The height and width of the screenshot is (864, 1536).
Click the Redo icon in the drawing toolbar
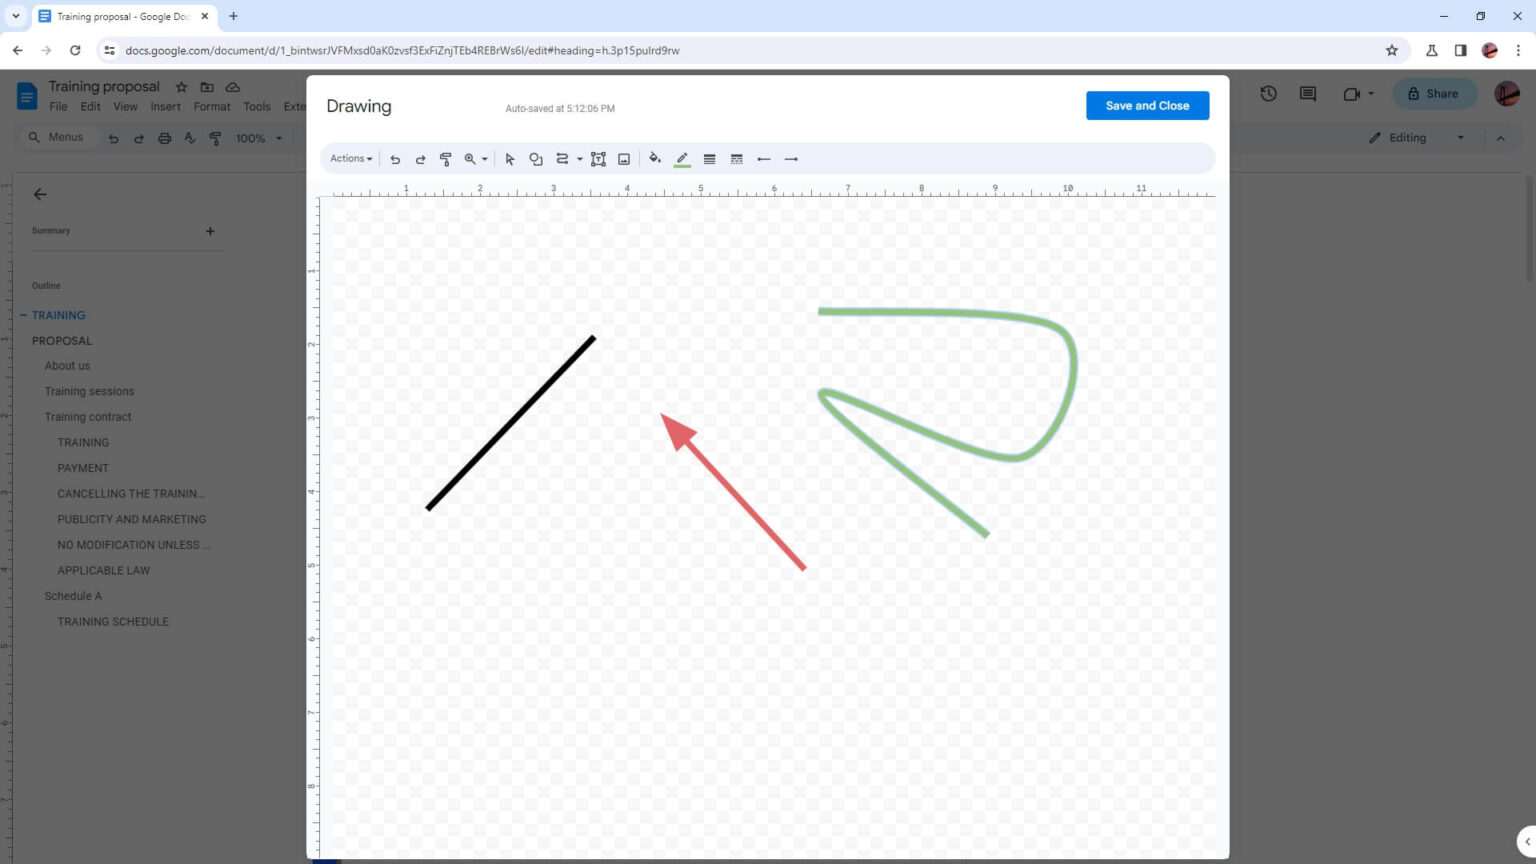point(420,158)
